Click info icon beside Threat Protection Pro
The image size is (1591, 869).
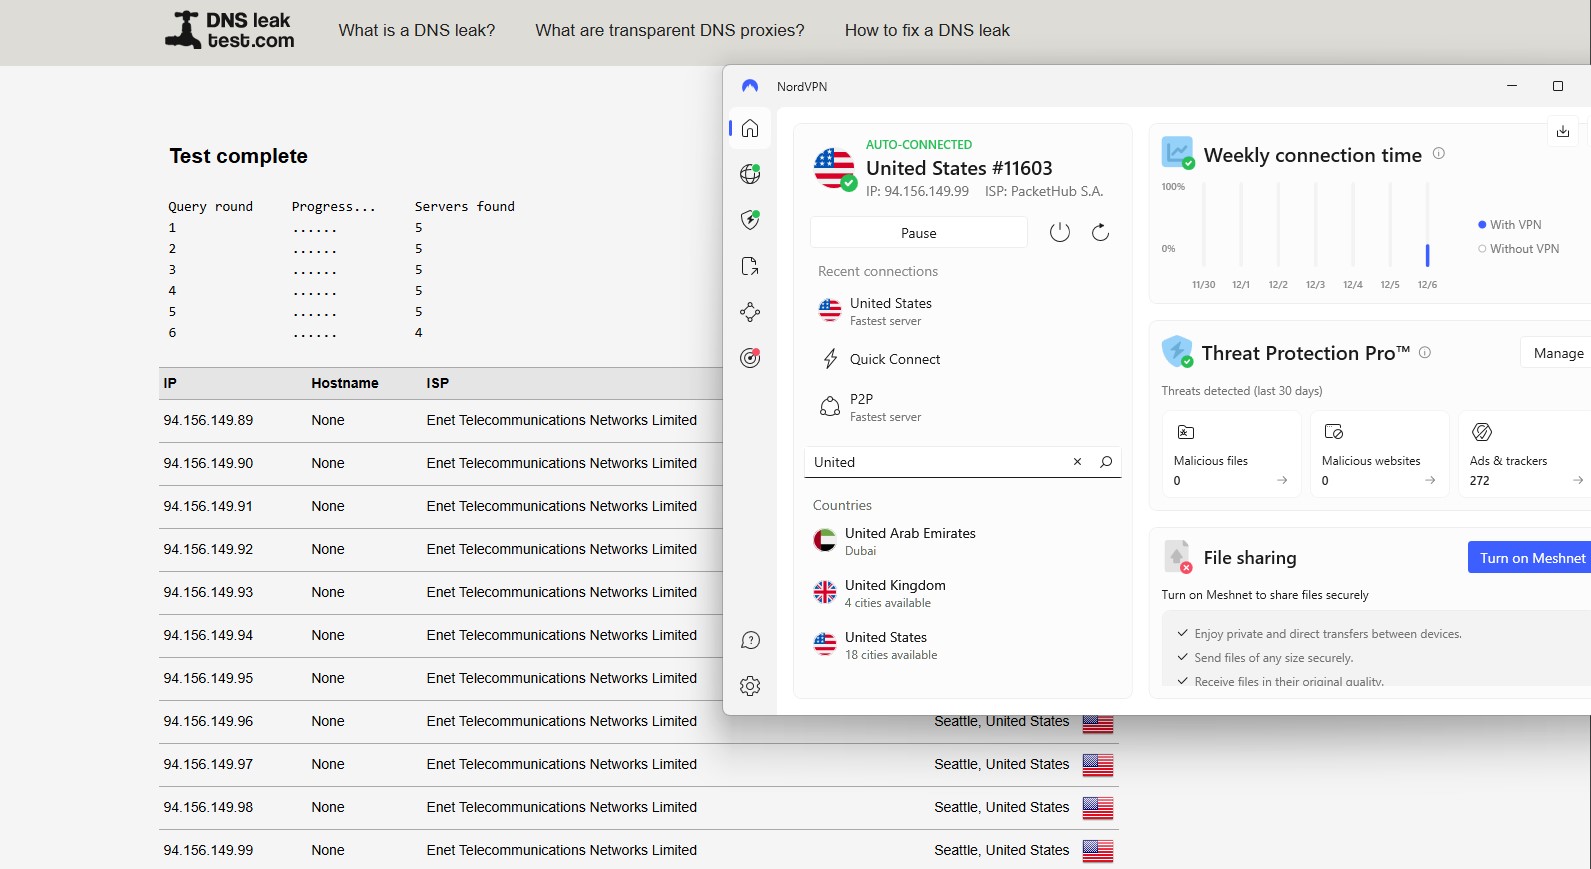[1425, 352]
